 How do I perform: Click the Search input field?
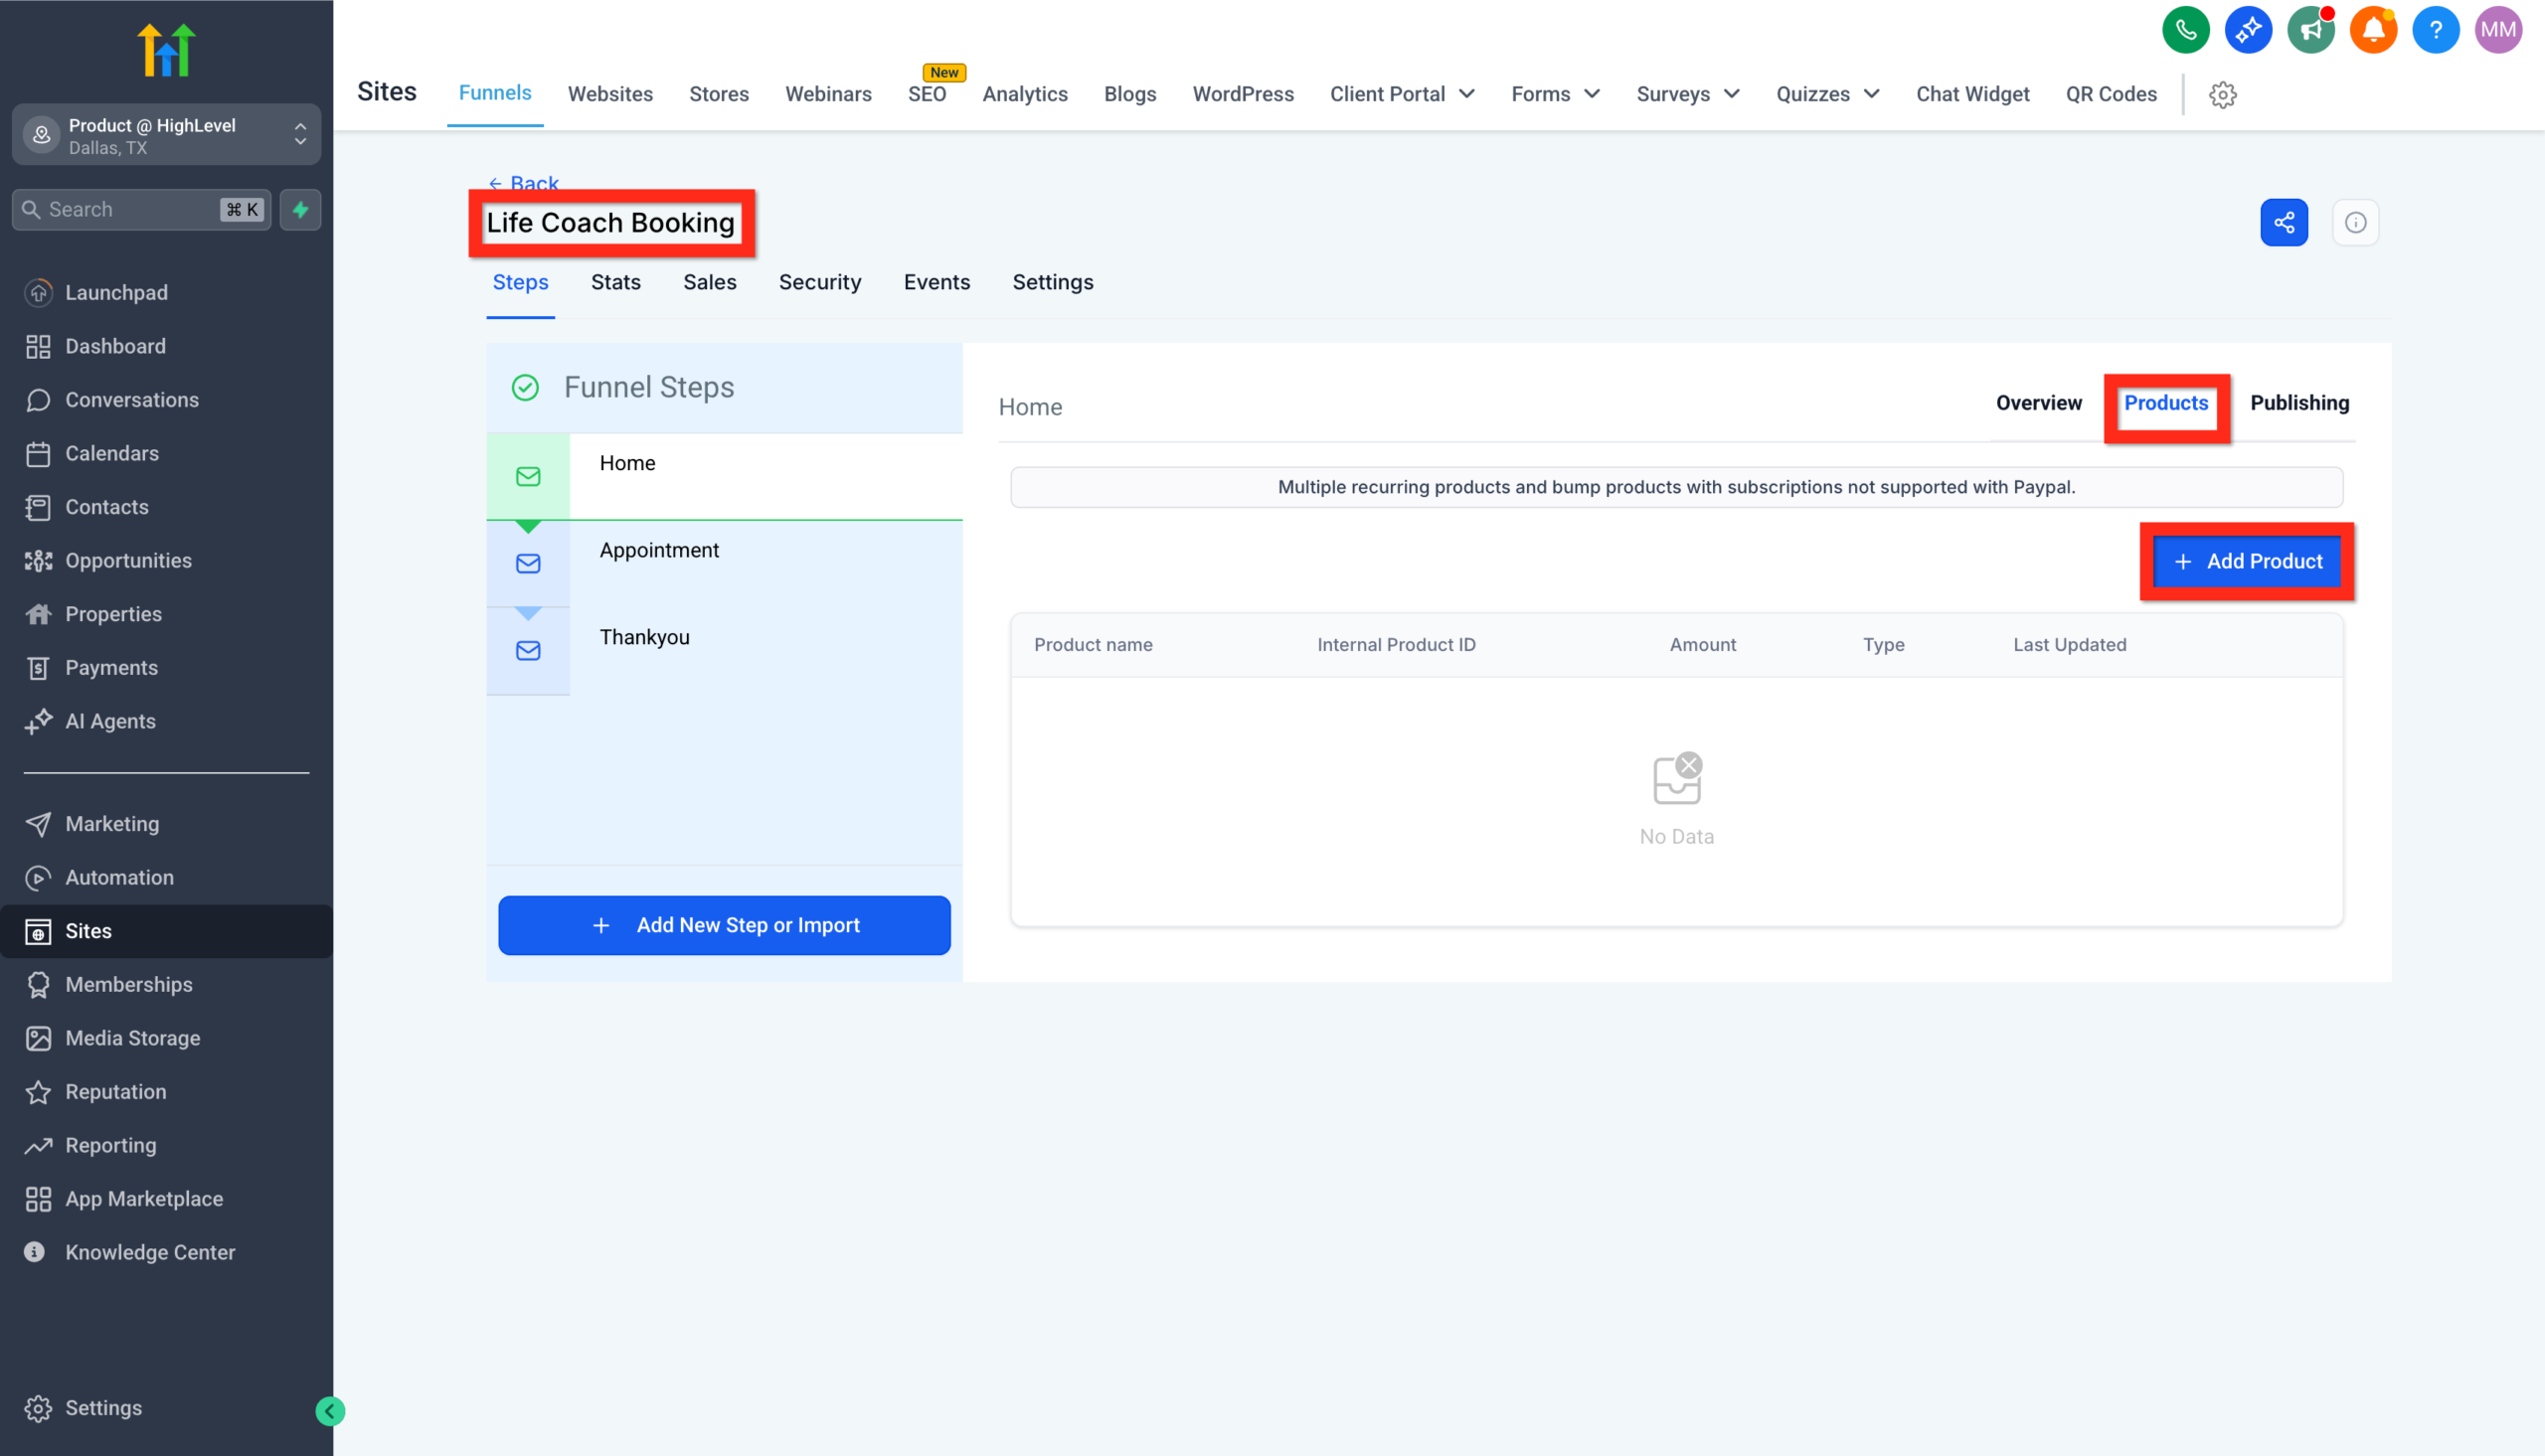[120, 209]
